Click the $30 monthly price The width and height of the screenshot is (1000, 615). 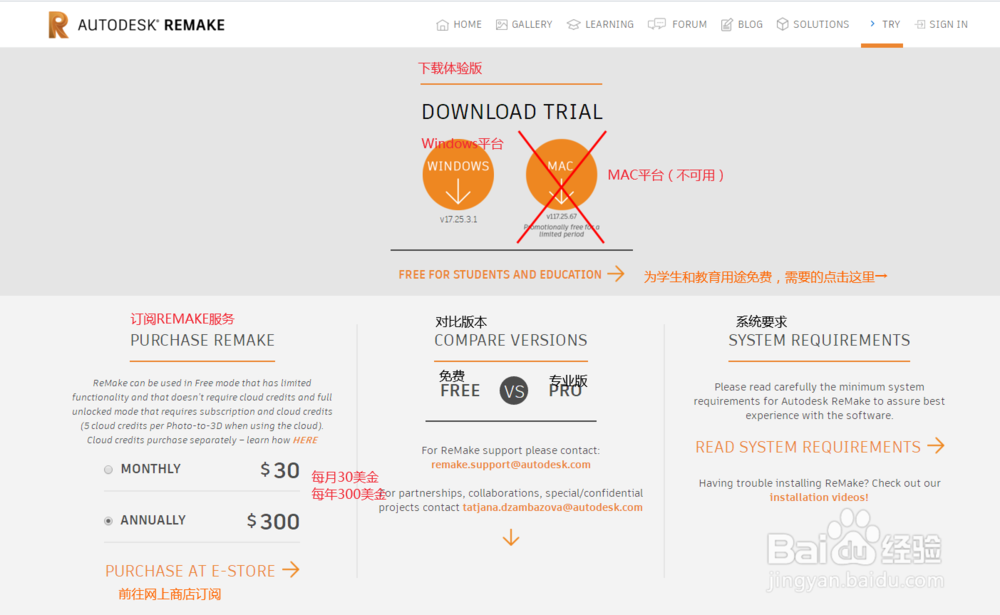(280, 470)
